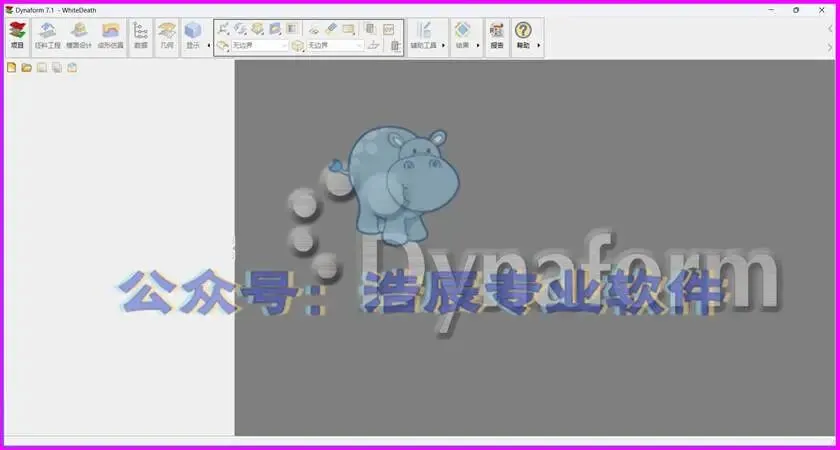
Task: Expand the arrow beside 帮助
Action: [538, 46]
